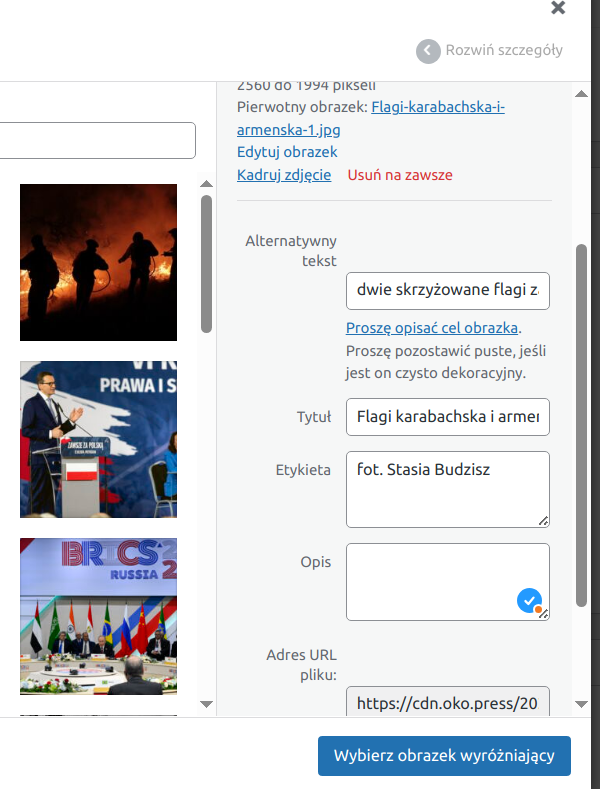
Task: Open 'Proszę opisać cel obrazka' help link
Action: pyautogui.click(x=432, y=328)
